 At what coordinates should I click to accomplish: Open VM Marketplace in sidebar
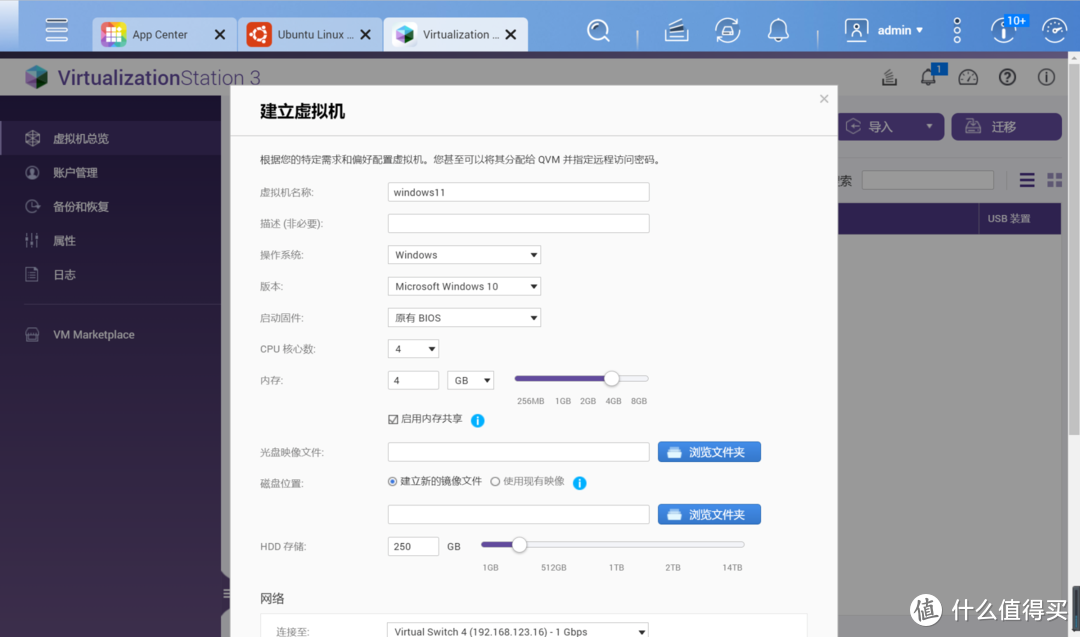[x=110, y=335]
